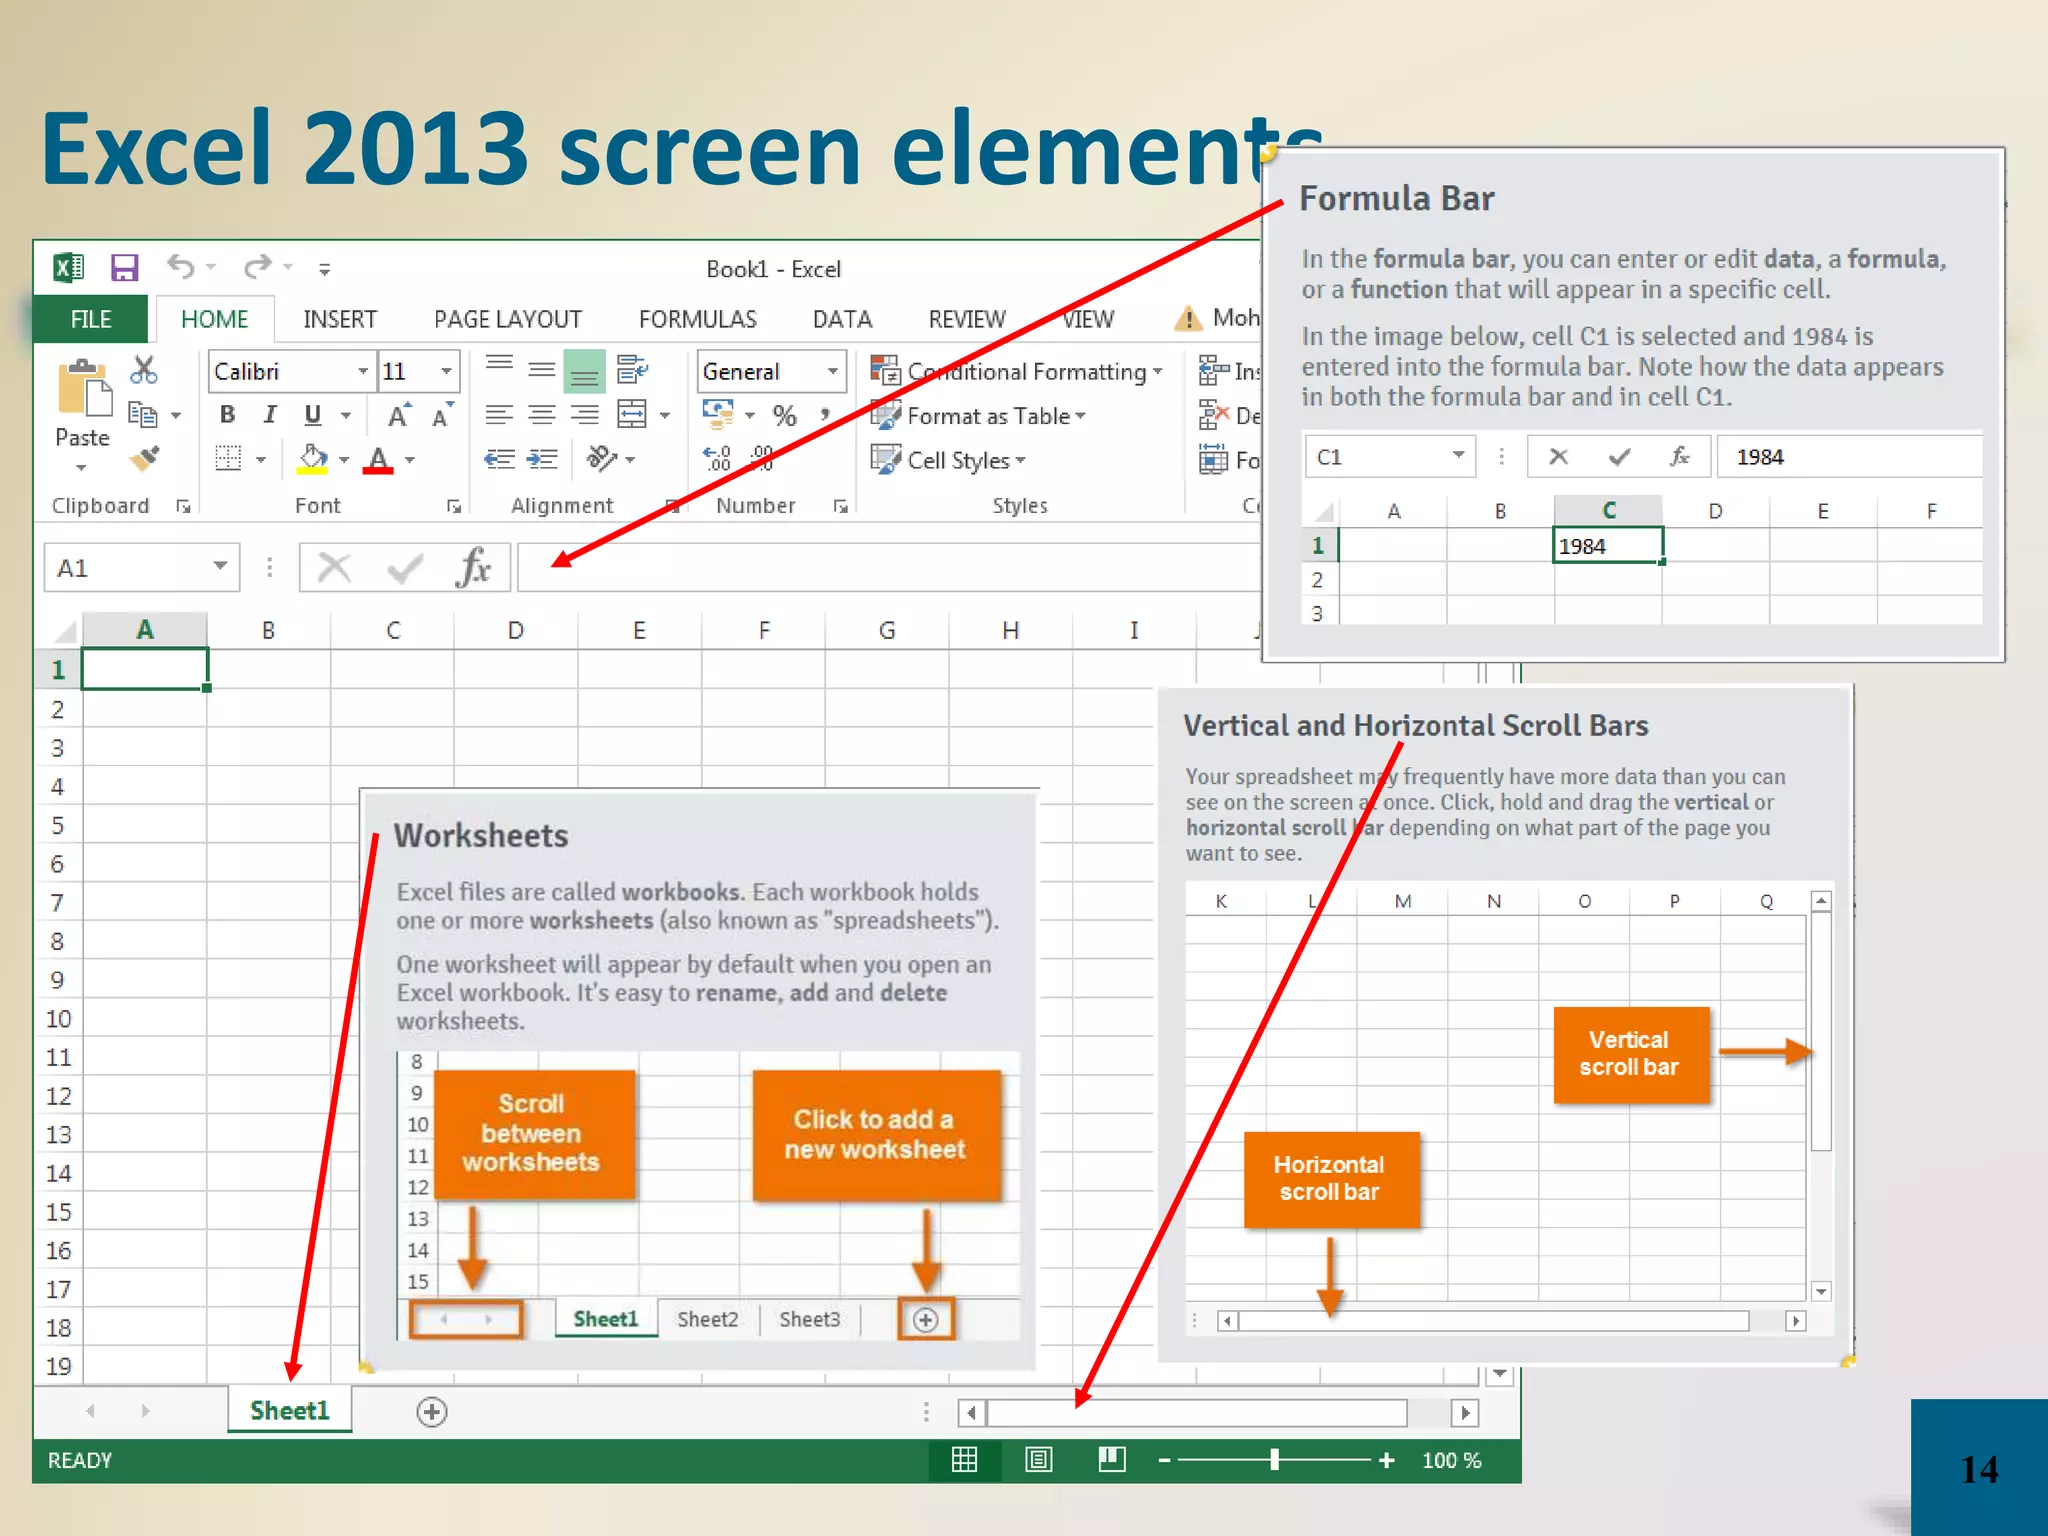The width and height of the screenshot is (2048, 1536).
Task: Click the Insert Function fx icon
Action: click(x=473, y=568)
